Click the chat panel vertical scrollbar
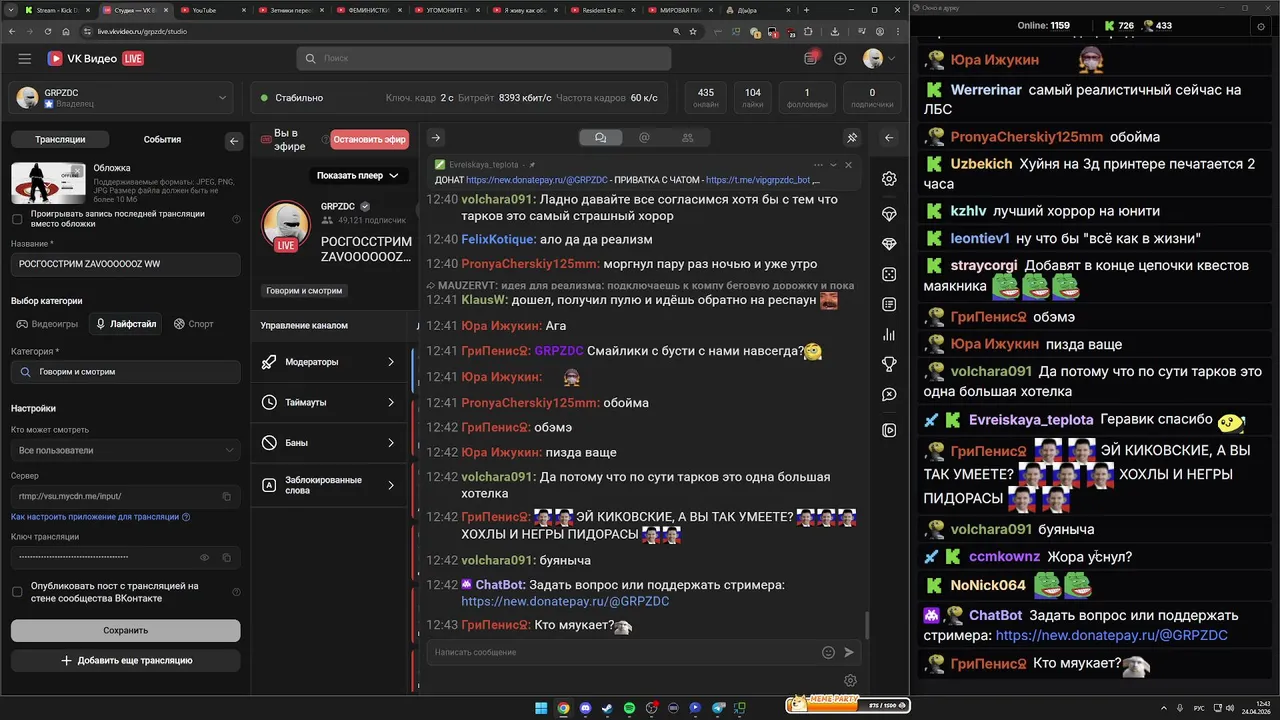Screen dimensions: 1280x720 pos(866,625)
